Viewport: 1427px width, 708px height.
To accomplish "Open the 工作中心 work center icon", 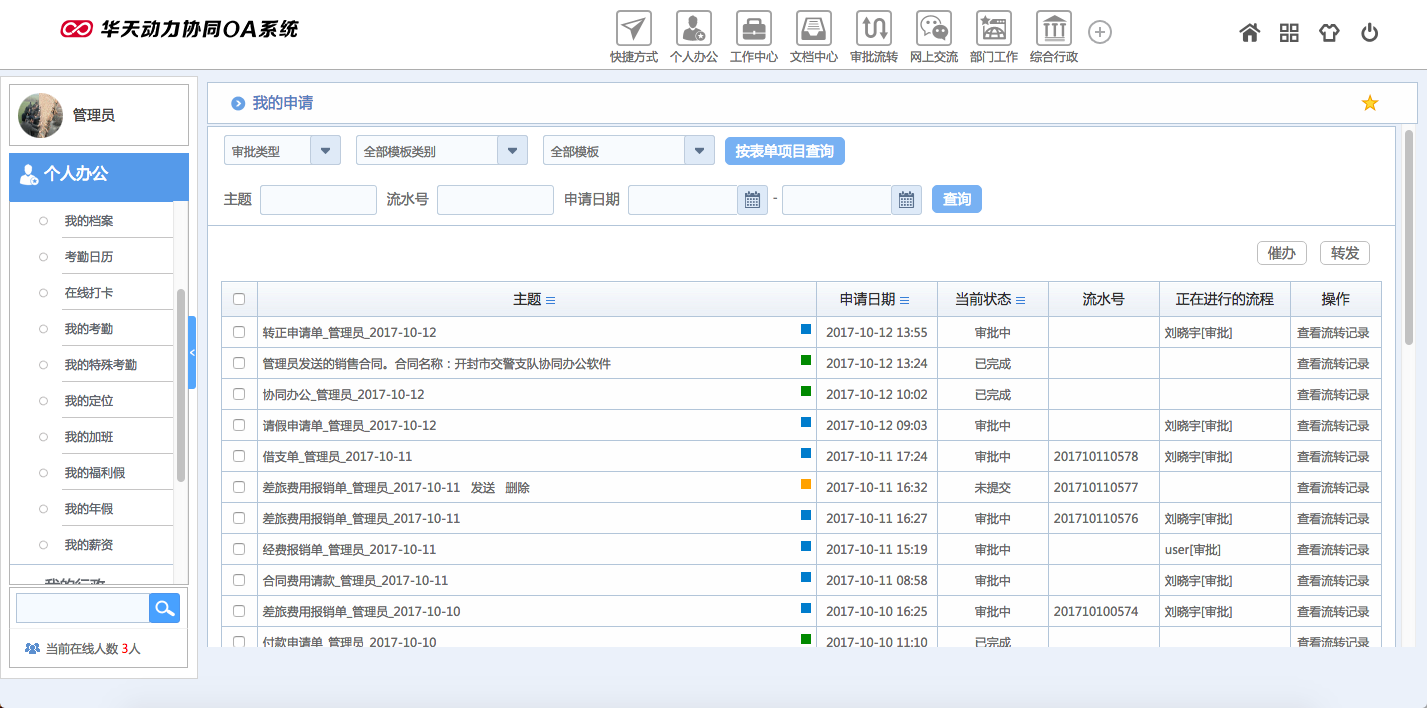I will click(x=753, y=28).
